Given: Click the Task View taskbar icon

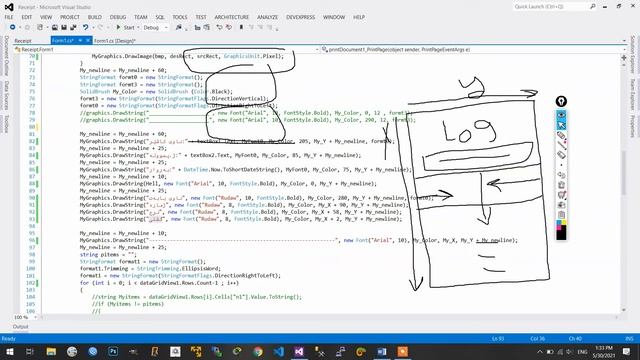Looking at the screenshot, I should click(x=30, y=351).
